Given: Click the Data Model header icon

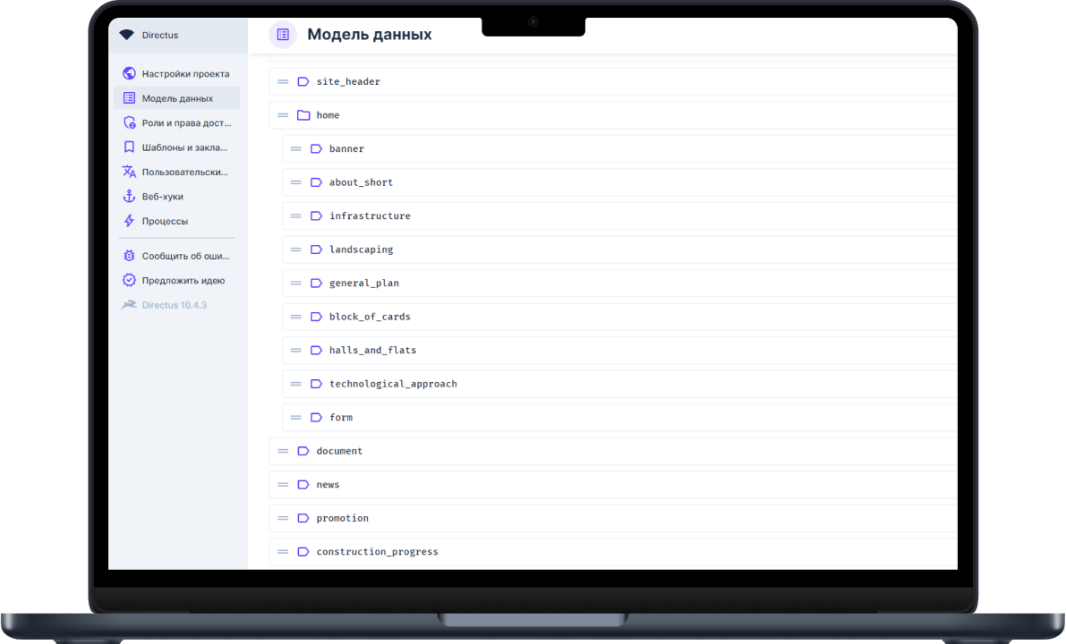Looking at the screenshot, I should [x=283, y=34].
